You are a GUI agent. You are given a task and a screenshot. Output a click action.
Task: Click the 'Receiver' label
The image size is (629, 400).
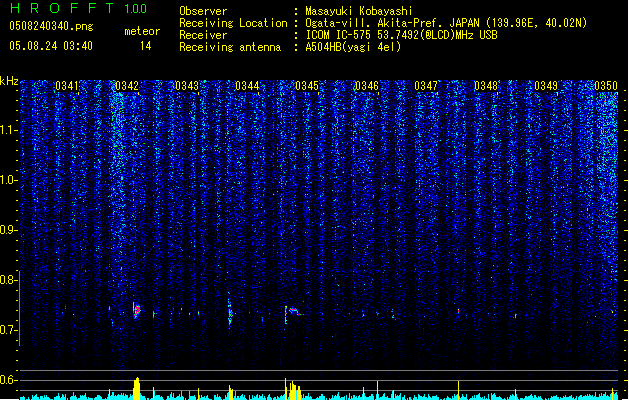point(203,35)
